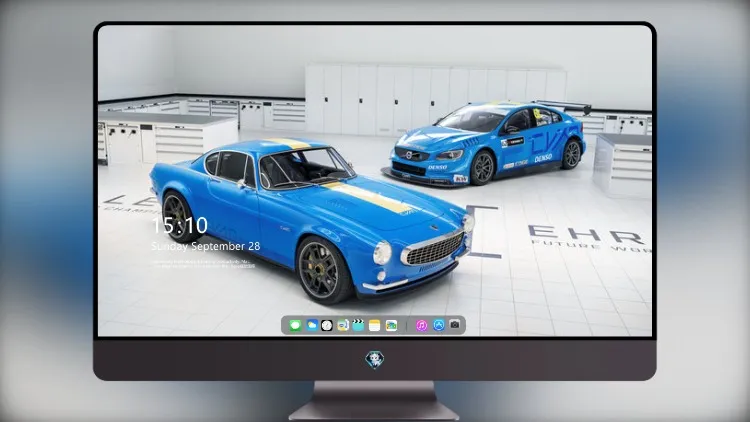The width and height of the screenshot is (750, 422).
Task: Open the yellow Notes app in the dock
Action: pos(375,325)
